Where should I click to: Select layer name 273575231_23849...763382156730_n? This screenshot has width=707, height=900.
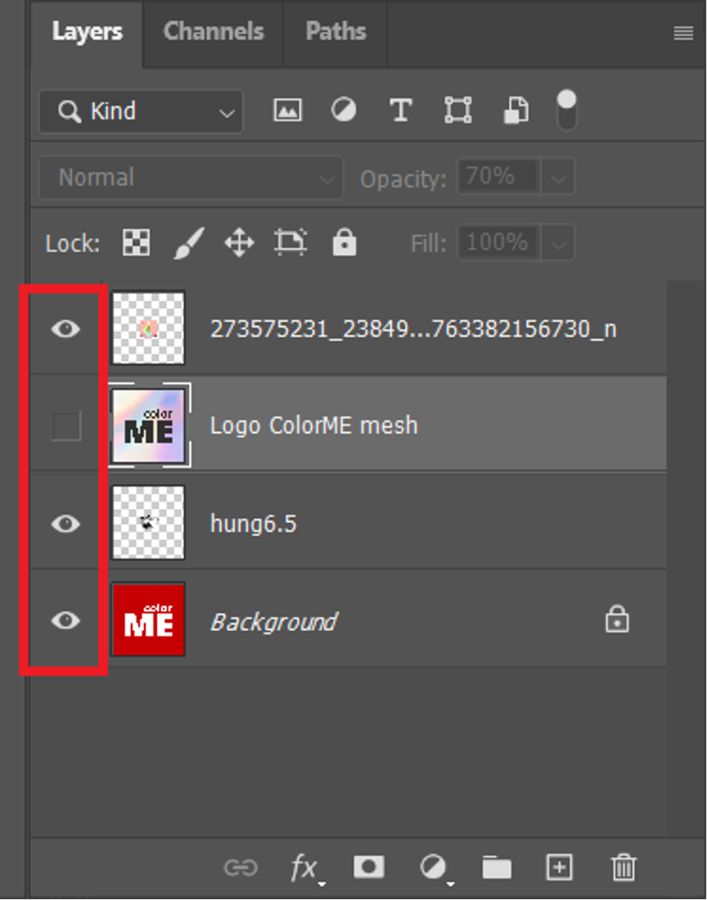point(413,329)
